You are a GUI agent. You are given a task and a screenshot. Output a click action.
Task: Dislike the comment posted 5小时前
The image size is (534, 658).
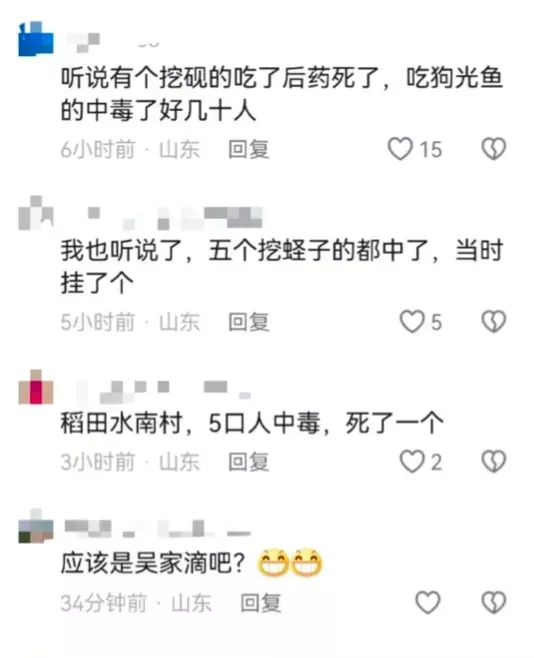pos(494,322)
